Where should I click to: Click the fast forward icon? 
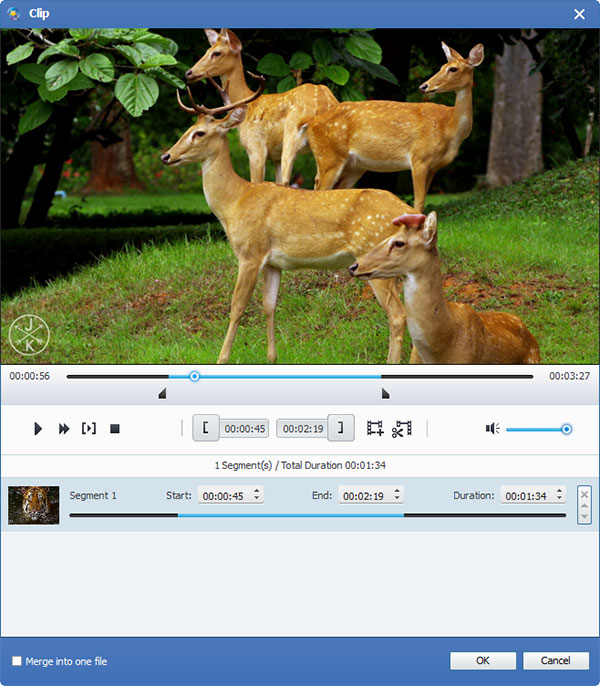pyautogui.click(x=64, y=429)
